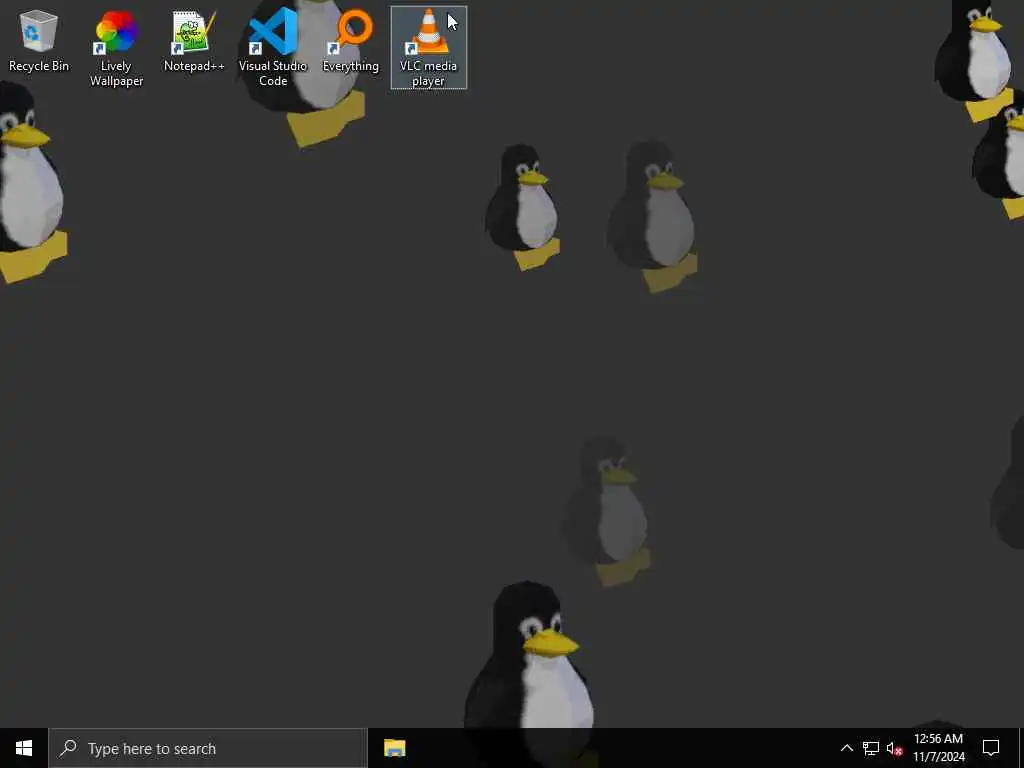The width and height of the screenshot is (1024, 768).
Task: Select the Lively Wallpaper shortcut
Action: [116, 48]
